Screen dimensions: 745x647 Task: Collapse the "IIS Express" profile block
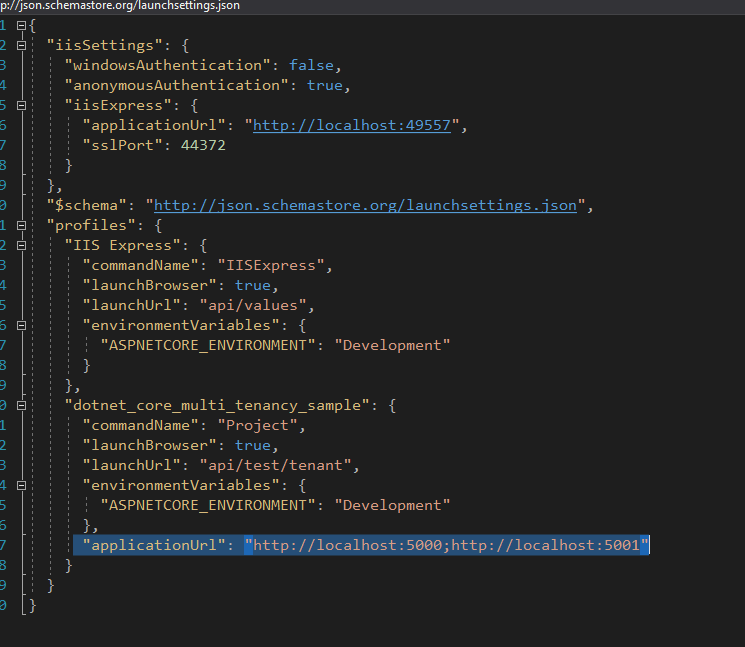tap(21, 246)
